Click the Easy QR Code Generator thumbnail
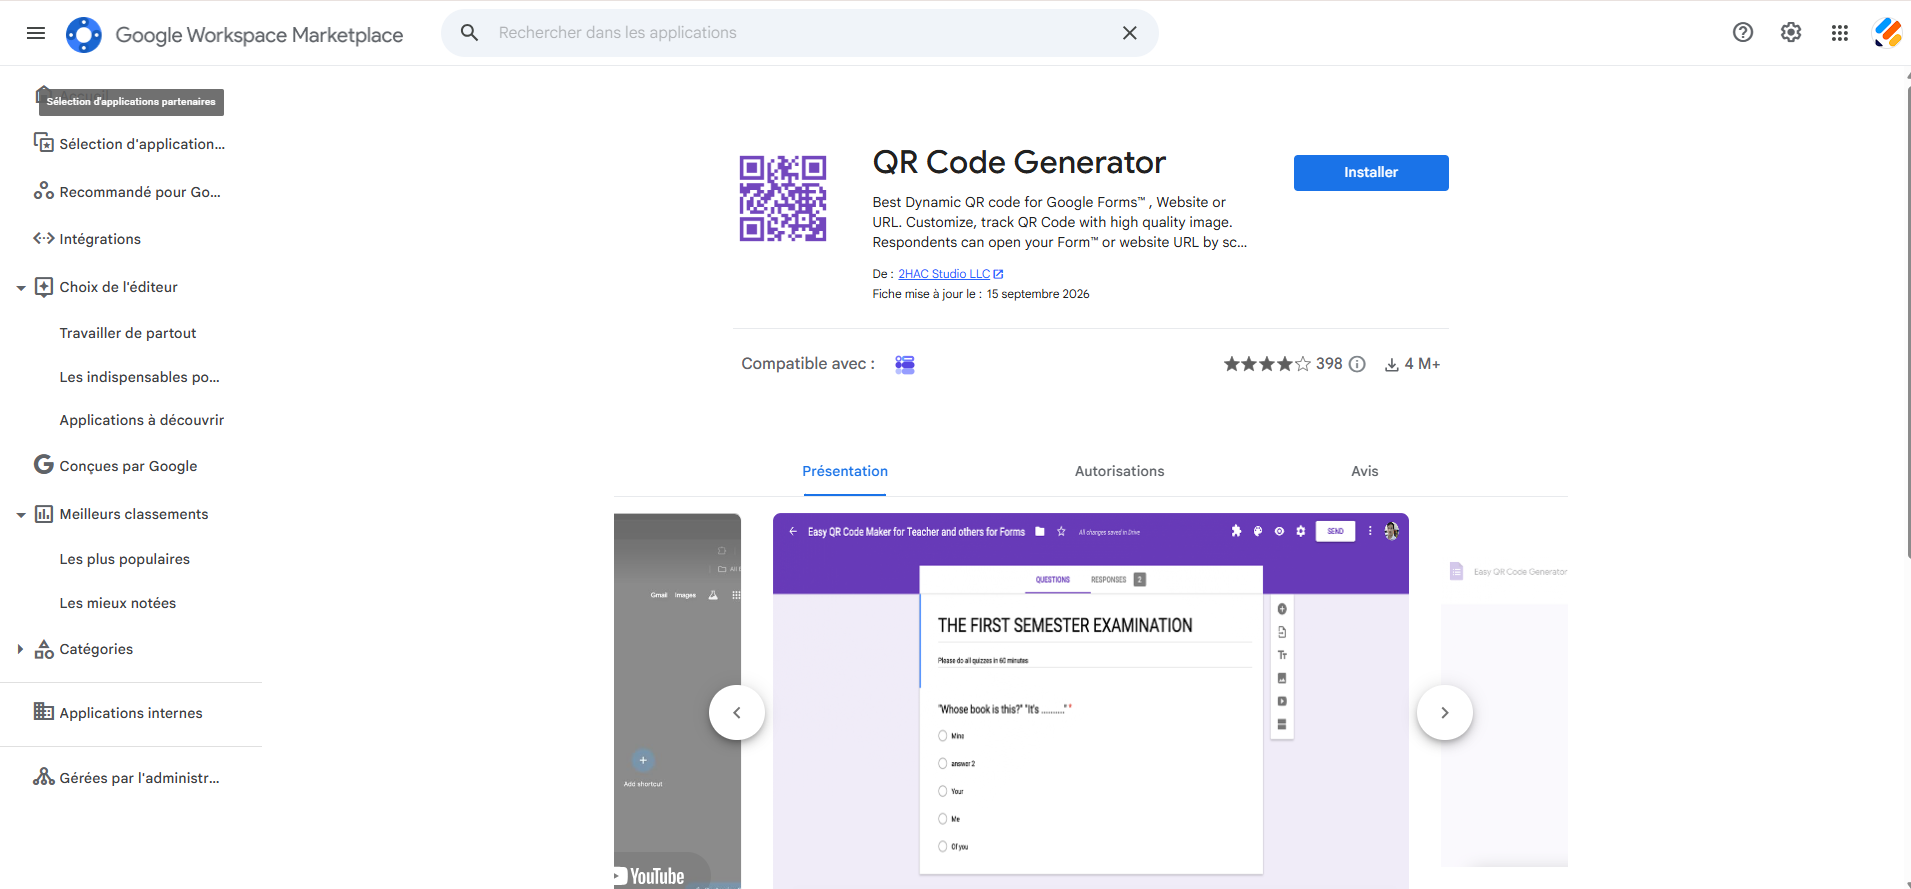 [x=1505, y=701]
